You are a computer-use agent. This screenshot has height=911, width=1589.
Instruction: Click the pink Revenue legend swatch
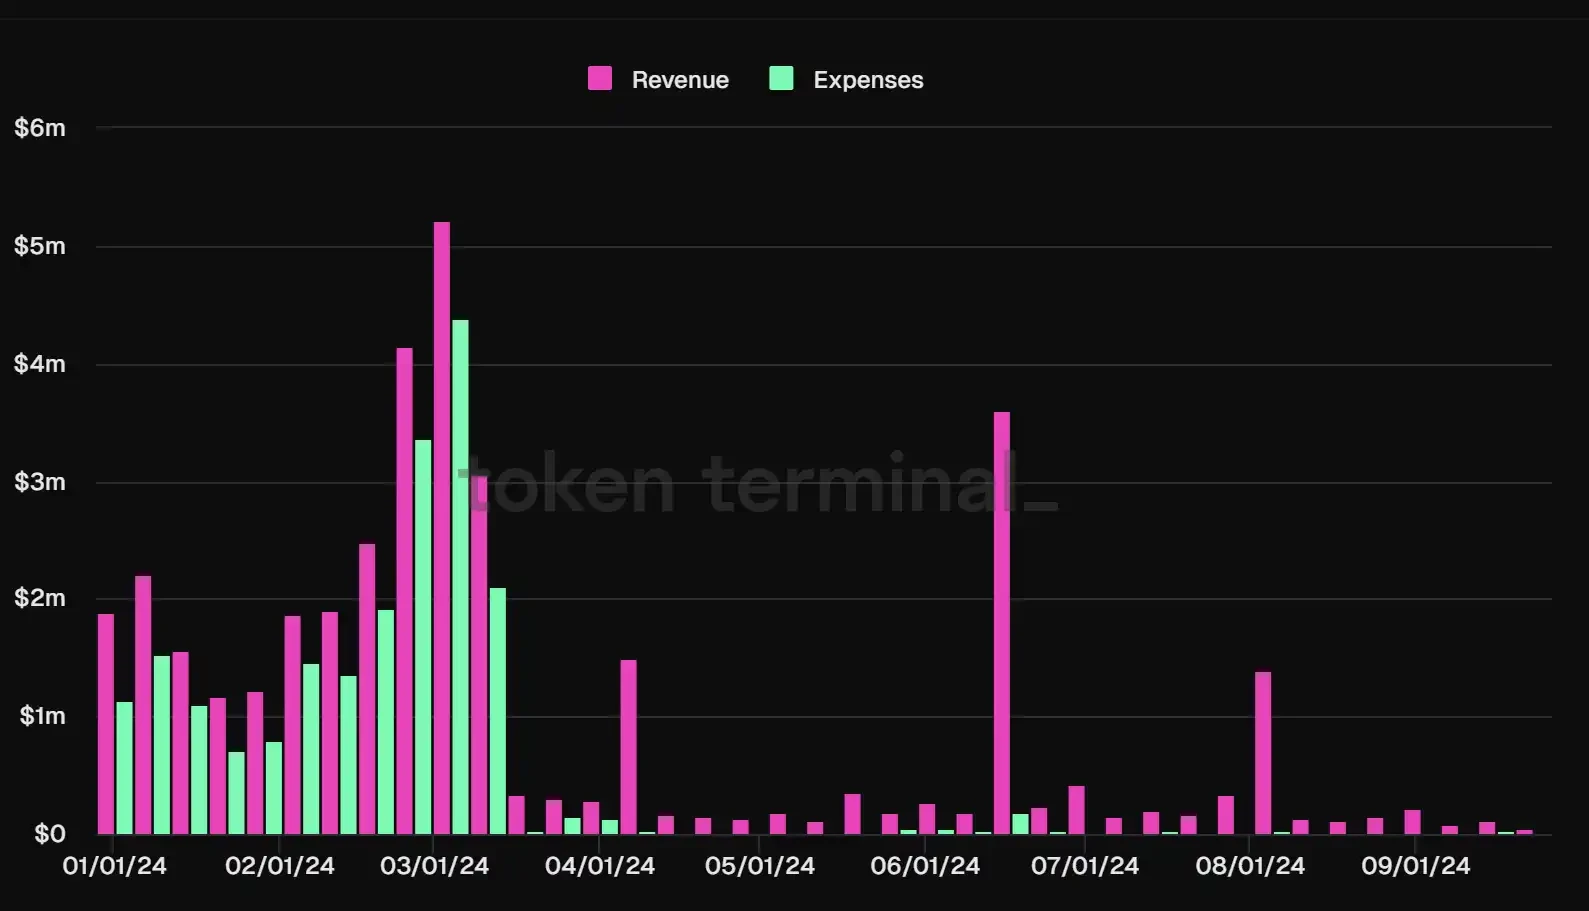[600, 79]
